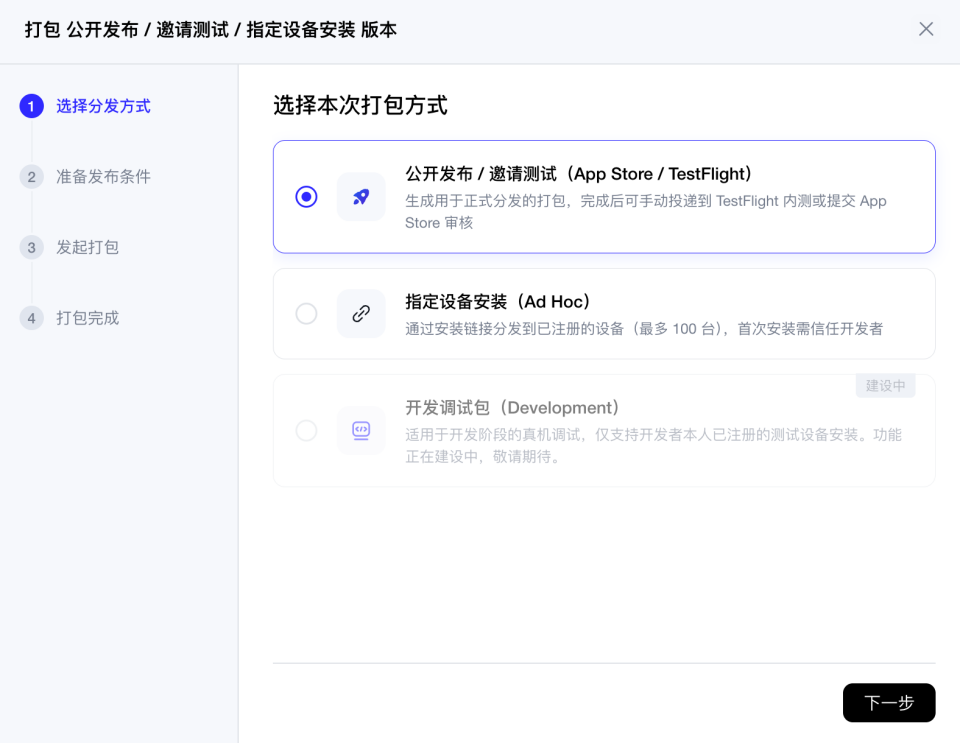
Task: Click step number 4 circle
Action: click(31, 318)
